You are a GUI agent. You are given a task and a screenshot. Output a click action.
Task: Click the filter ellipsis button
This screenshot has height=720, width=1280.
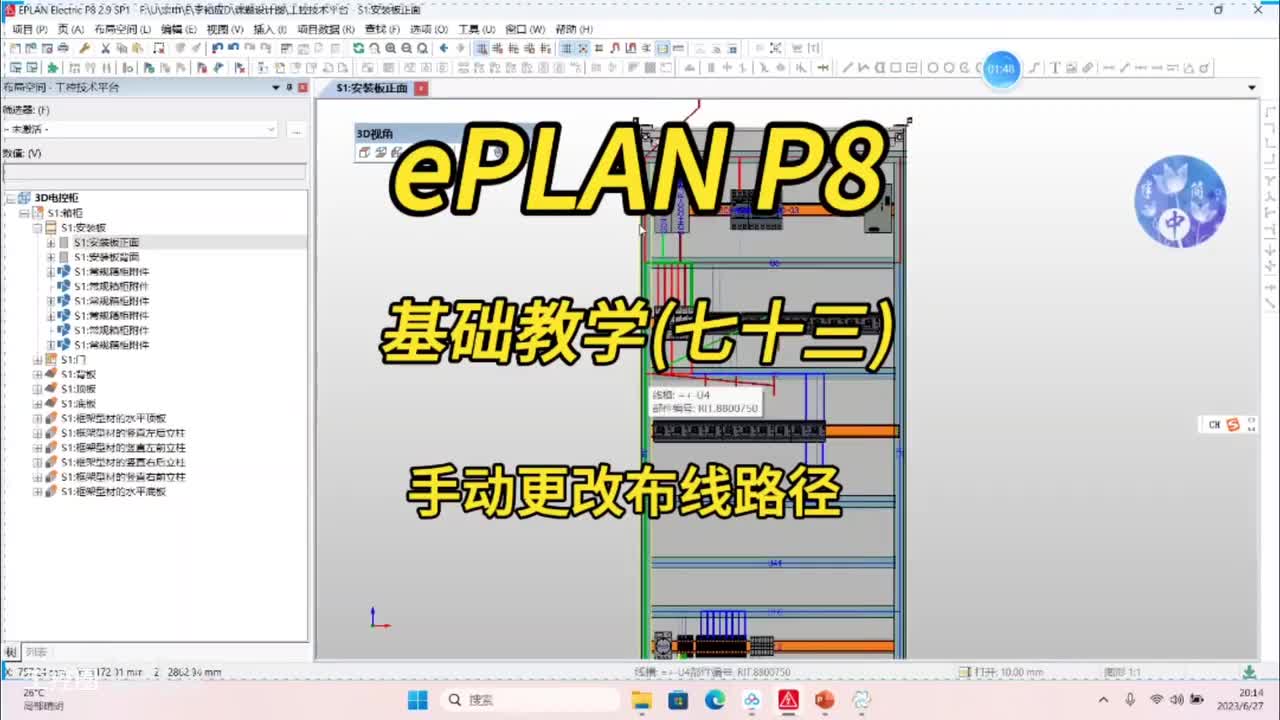tap(295, 129)
